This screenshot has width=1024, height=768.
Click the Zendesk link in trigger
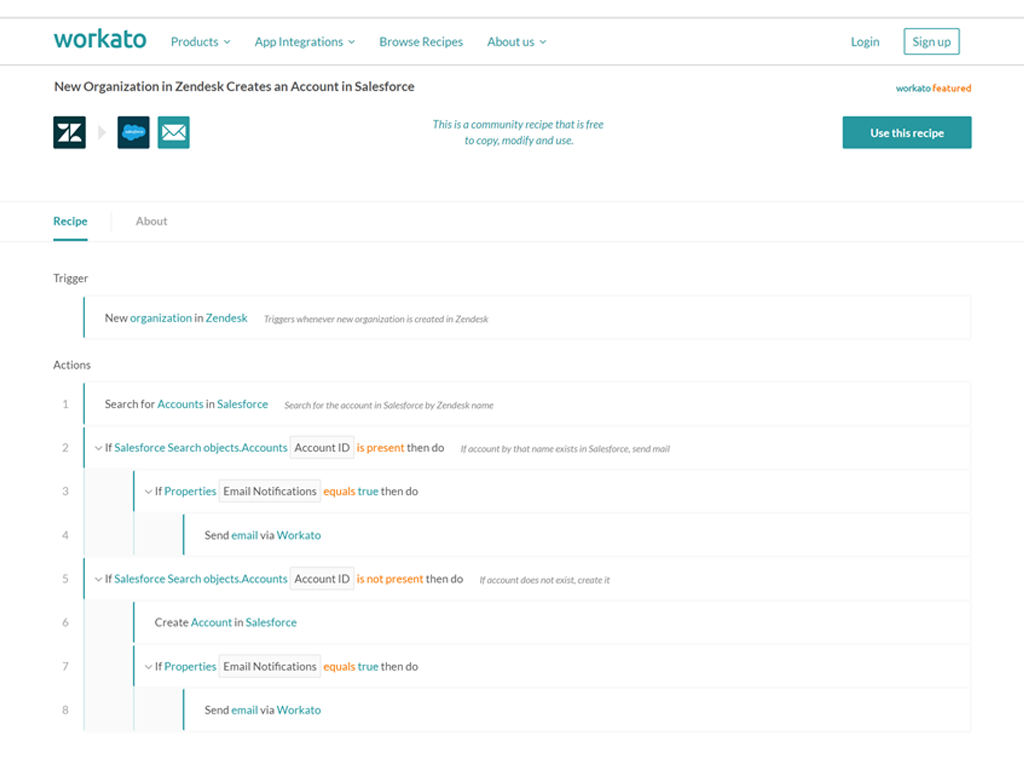pos(226,318)
